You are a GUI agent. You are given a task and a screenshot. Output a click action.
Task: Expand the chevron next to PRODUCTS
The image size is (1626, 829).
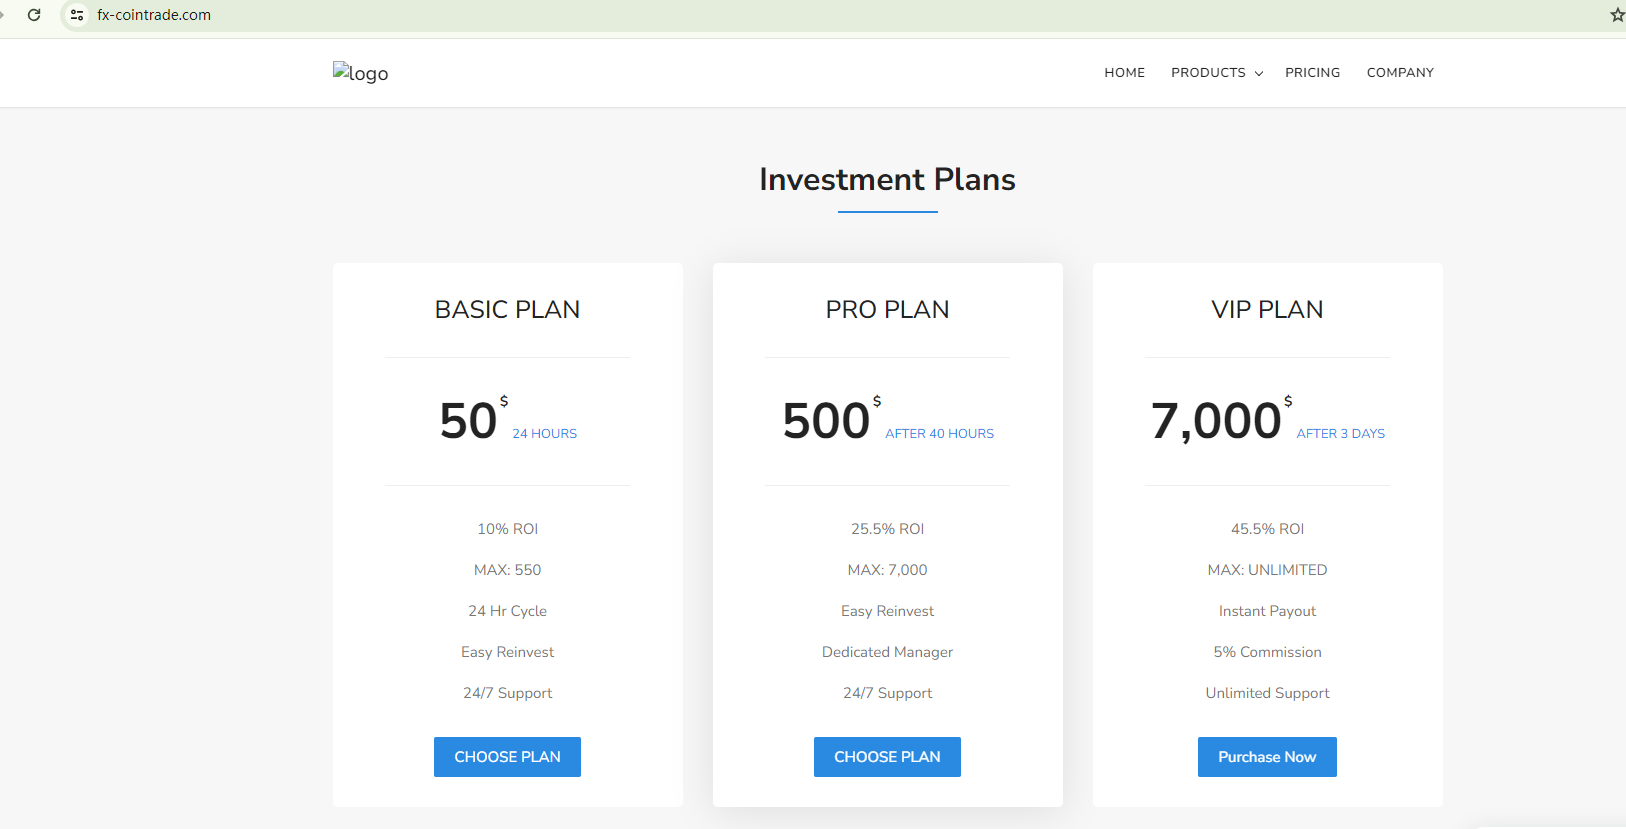click(1259, 74)
